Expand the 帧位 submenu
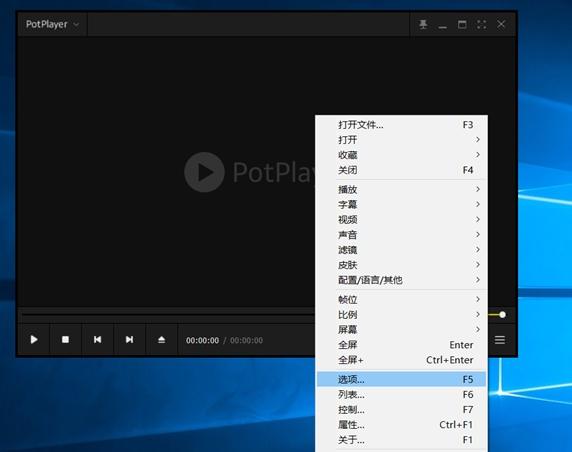The image size is (572, 452). (x=401, y=300)
